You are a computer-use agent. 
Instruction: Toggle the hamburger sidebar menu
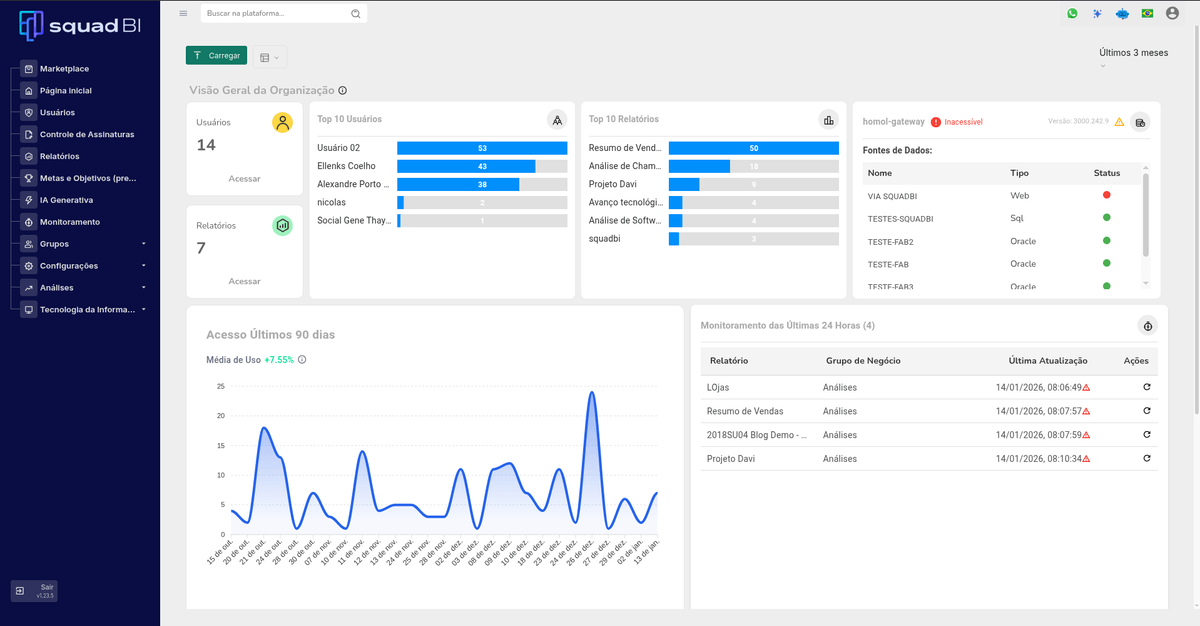pyautogui.click(x=183, y=13)
